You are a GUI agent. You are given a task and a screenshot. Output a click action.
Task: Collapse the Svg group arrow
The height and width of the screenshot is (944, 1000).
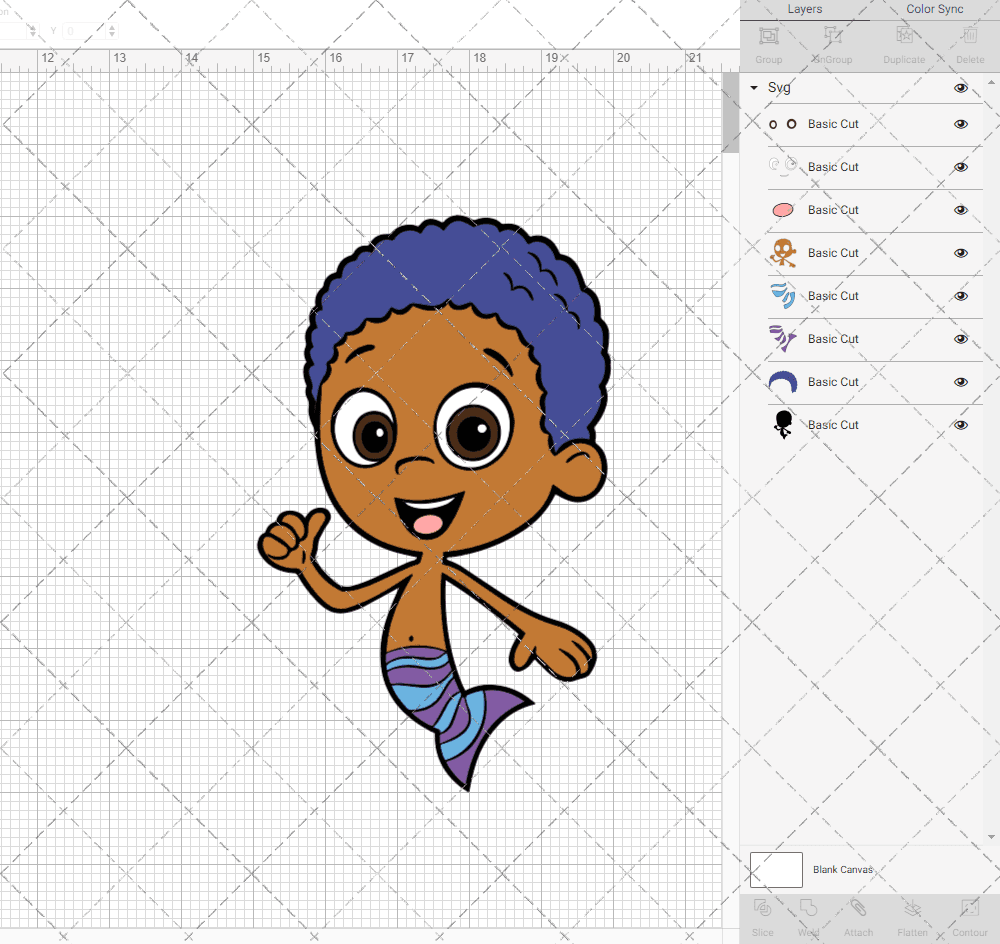(754, 88)
